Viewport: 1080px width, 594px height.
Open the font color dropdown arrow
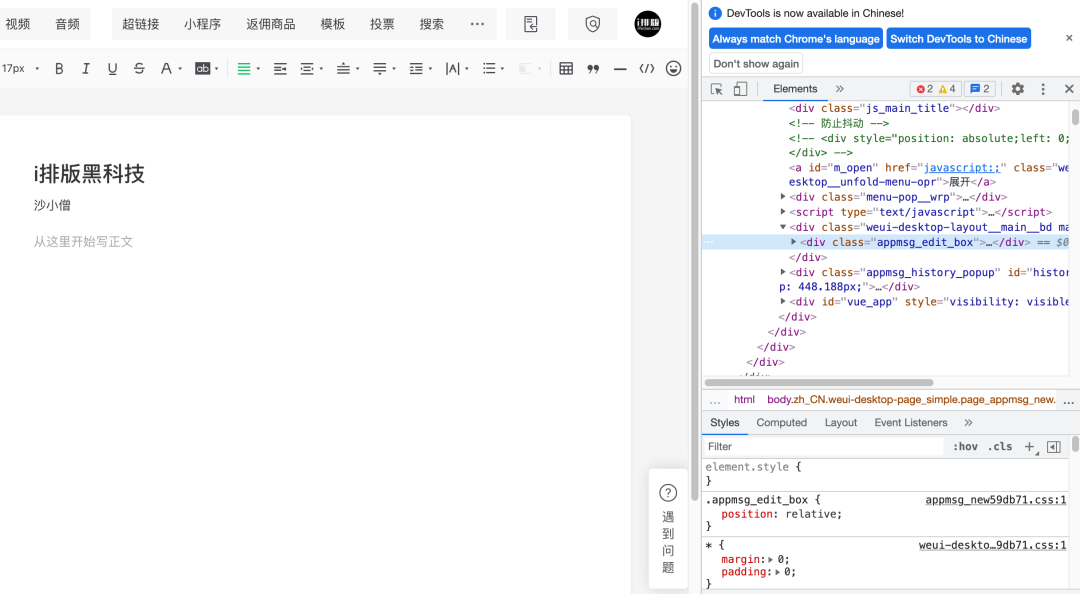coord(180,69)
